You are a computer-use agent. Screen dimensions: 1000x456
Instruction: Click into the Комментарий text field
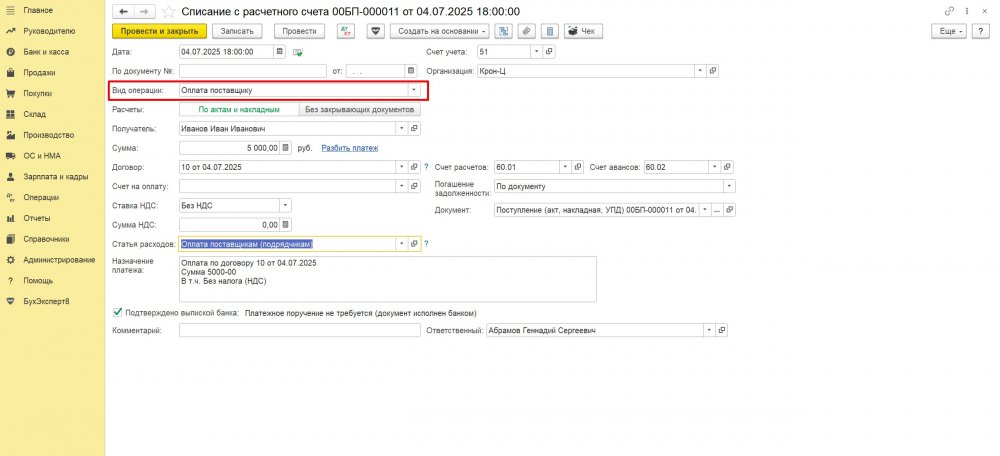[x=299, y=330]
